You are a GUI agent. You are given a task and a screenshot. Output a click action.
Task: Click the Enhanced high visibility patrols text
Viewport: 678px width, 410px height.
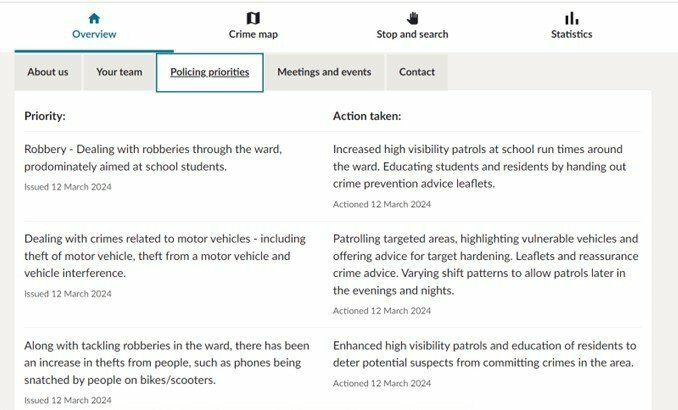pyautogui.click(x=485, y=354)
